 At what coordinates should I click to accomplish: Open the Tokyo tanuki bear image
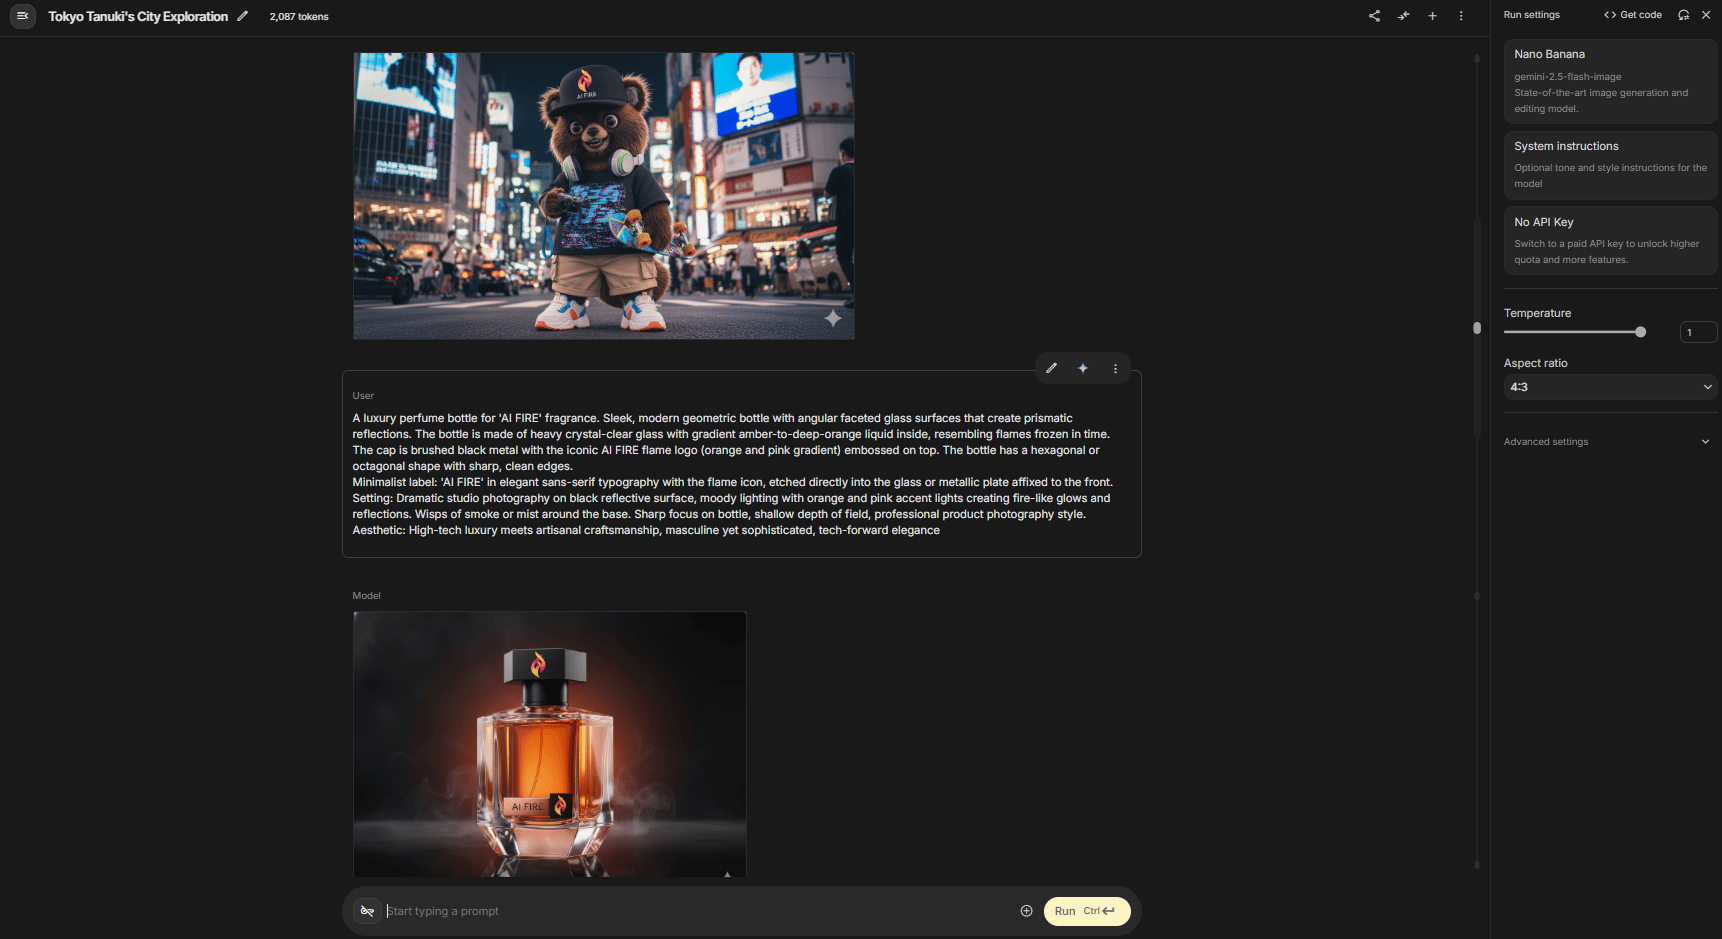[x=604, y=196]
